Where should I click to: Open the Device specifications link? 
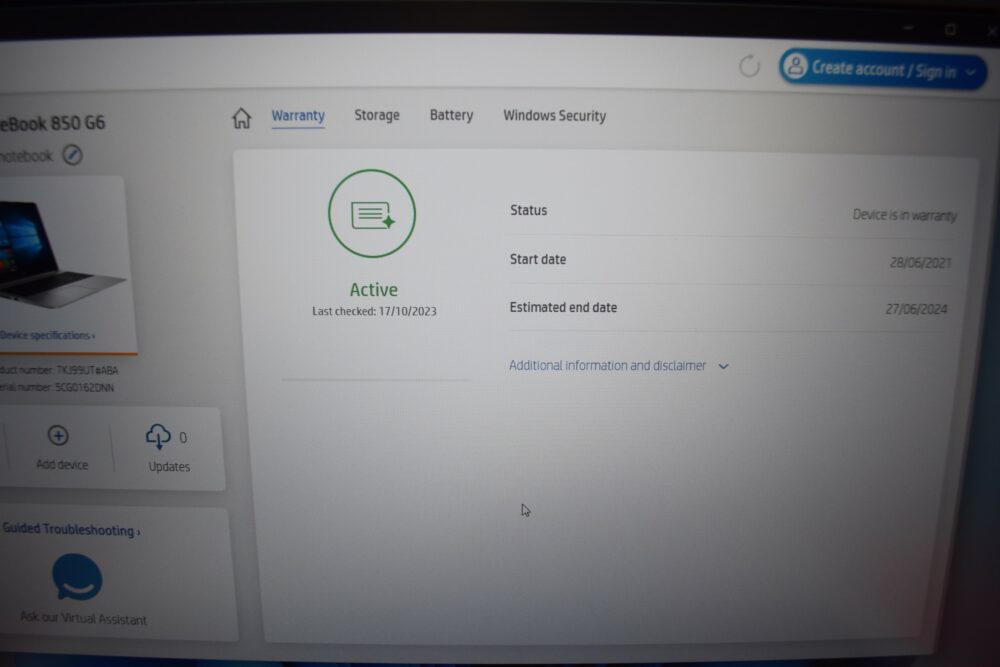(48, 335)
